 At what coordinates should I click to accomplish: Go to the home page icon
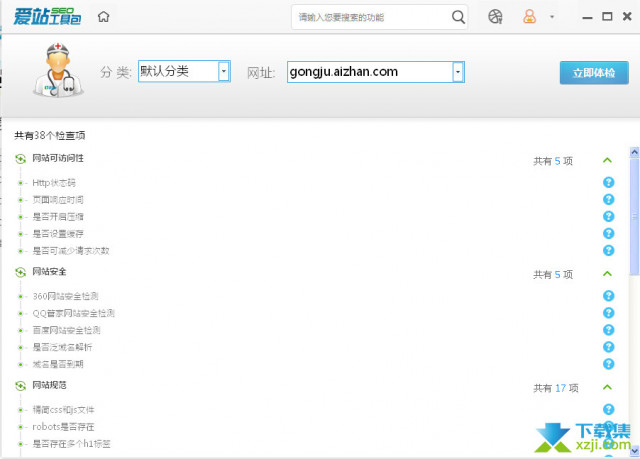[x=104, y=17]
